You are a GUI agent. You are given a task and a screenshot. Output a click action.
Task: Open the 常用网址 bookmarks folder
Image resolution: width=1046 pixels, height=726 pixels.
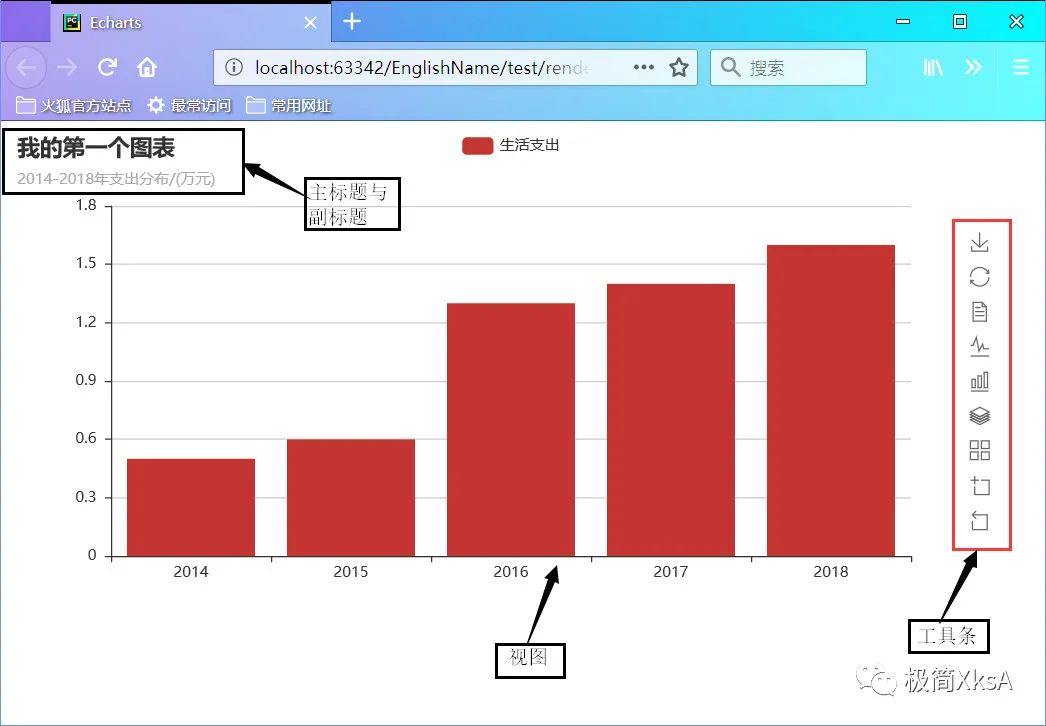pos(288,105)
